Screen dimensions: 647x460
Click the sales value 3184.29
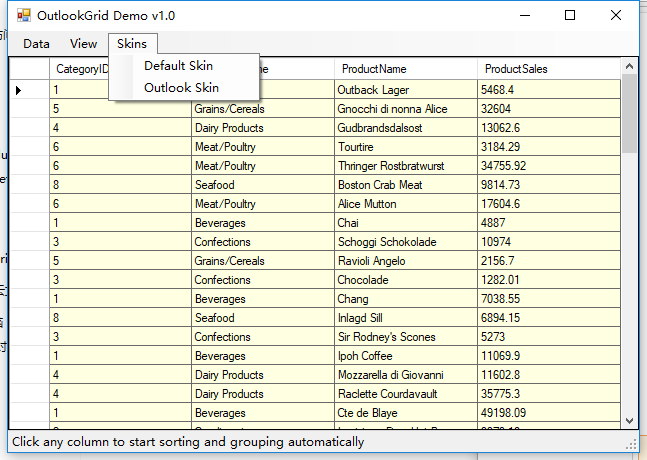[549, 146]
